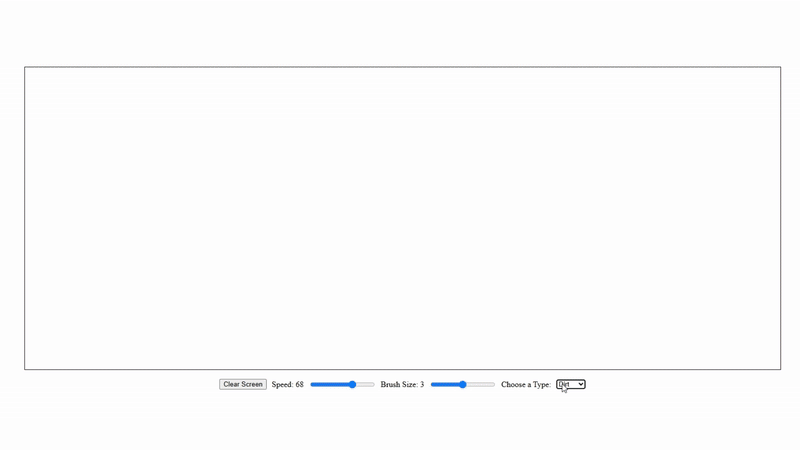
Task: Click the "Choose a Type:" label
Action: click(526, 384)
